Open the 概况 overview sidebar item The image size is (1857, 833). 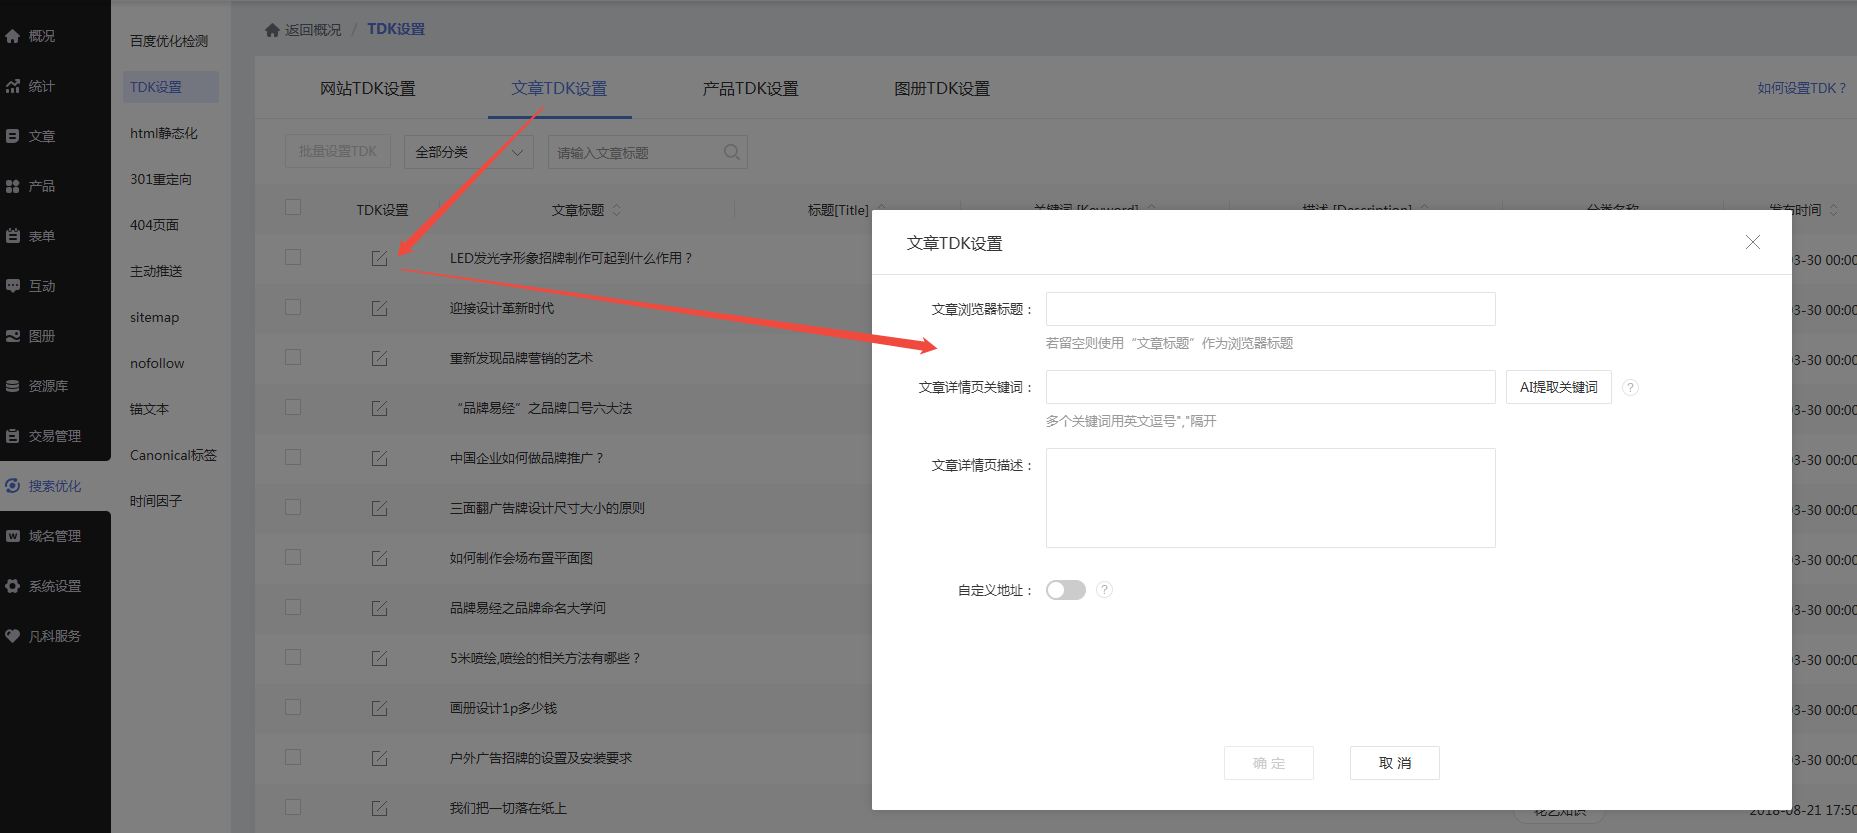(42, 36)
